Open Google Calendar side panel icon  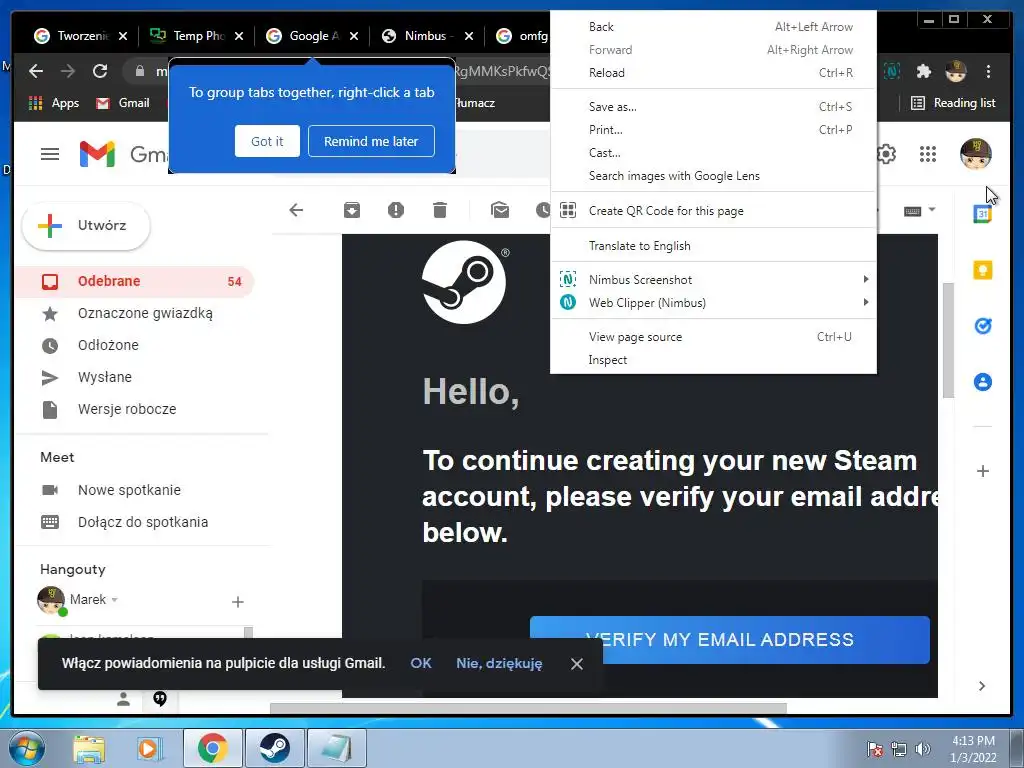click(982, 214)
